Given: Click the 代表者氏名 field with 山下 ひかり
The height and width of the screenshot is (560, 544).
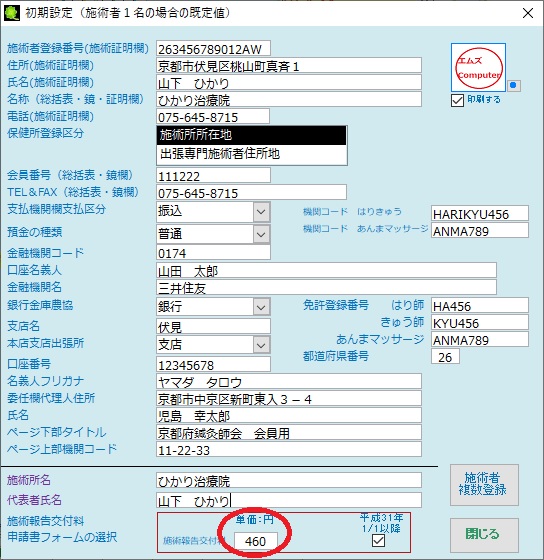Looking at the screenshot, I should (x=289, y=500).
